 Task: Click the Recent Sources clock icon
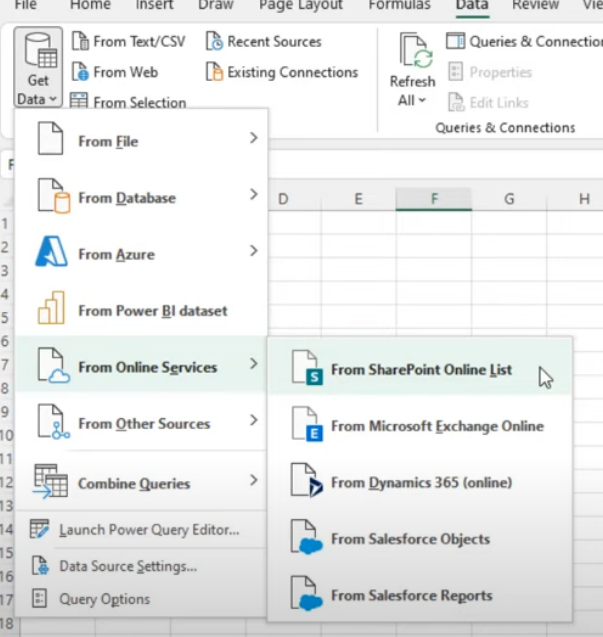tap(214, 41)
